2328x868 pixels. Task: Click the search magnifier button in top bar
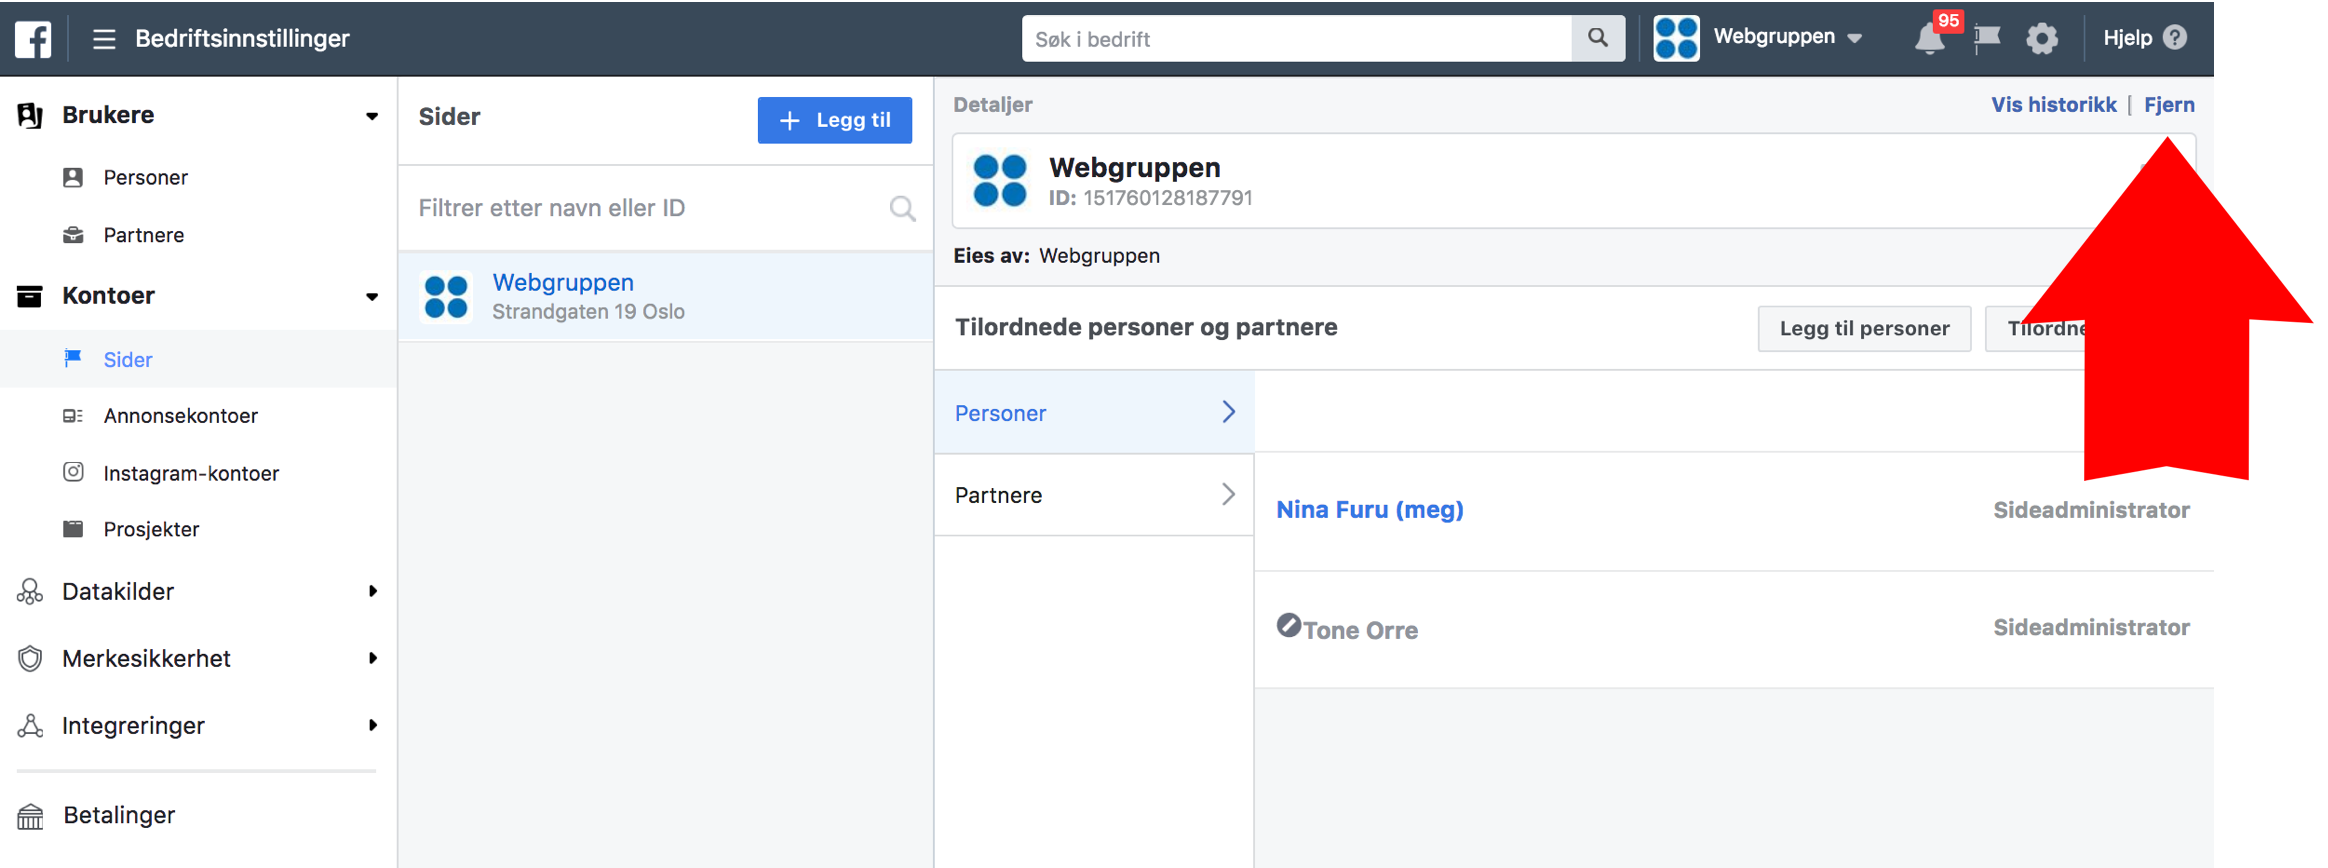(x=1597, y=39)
